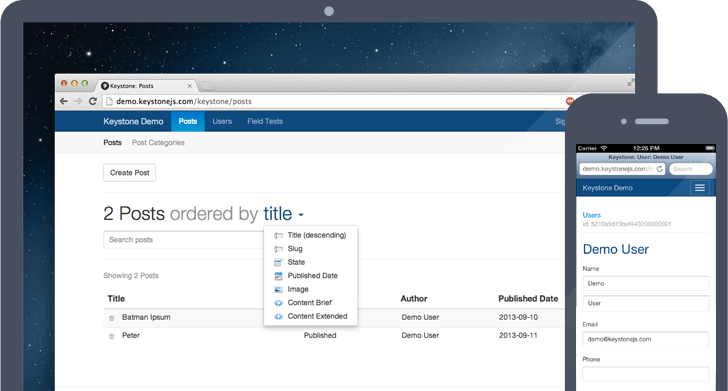Click Demo User in the Peter row

pos(420,335)
